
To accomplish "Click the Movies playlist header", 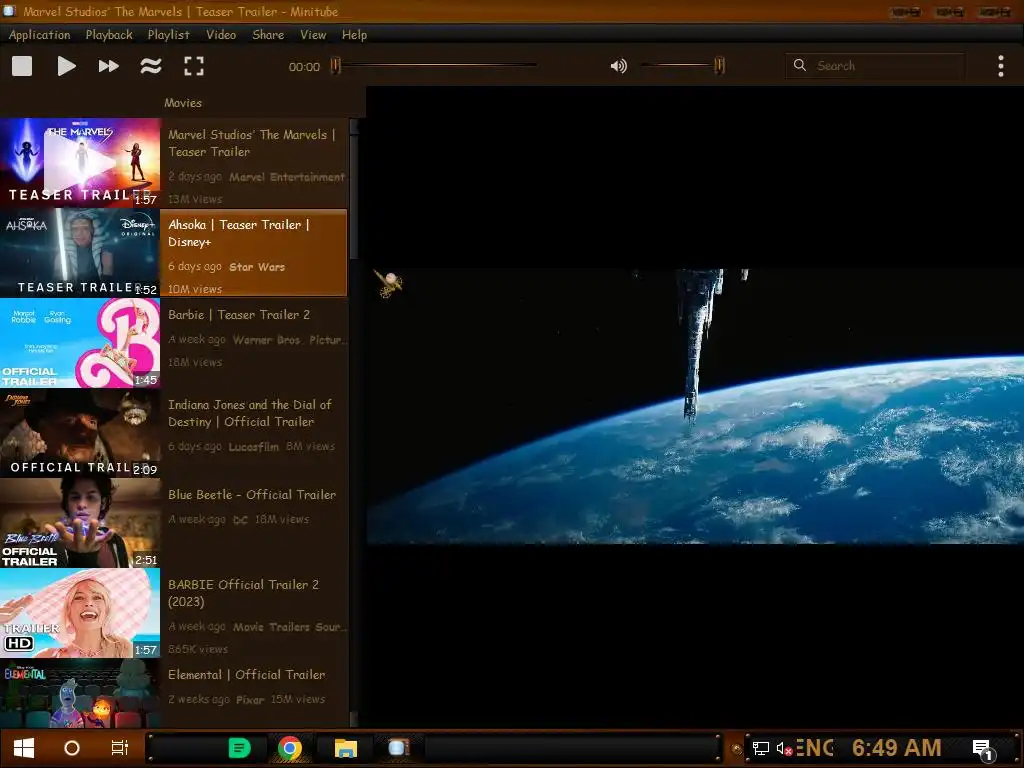I will coord(183,103).
